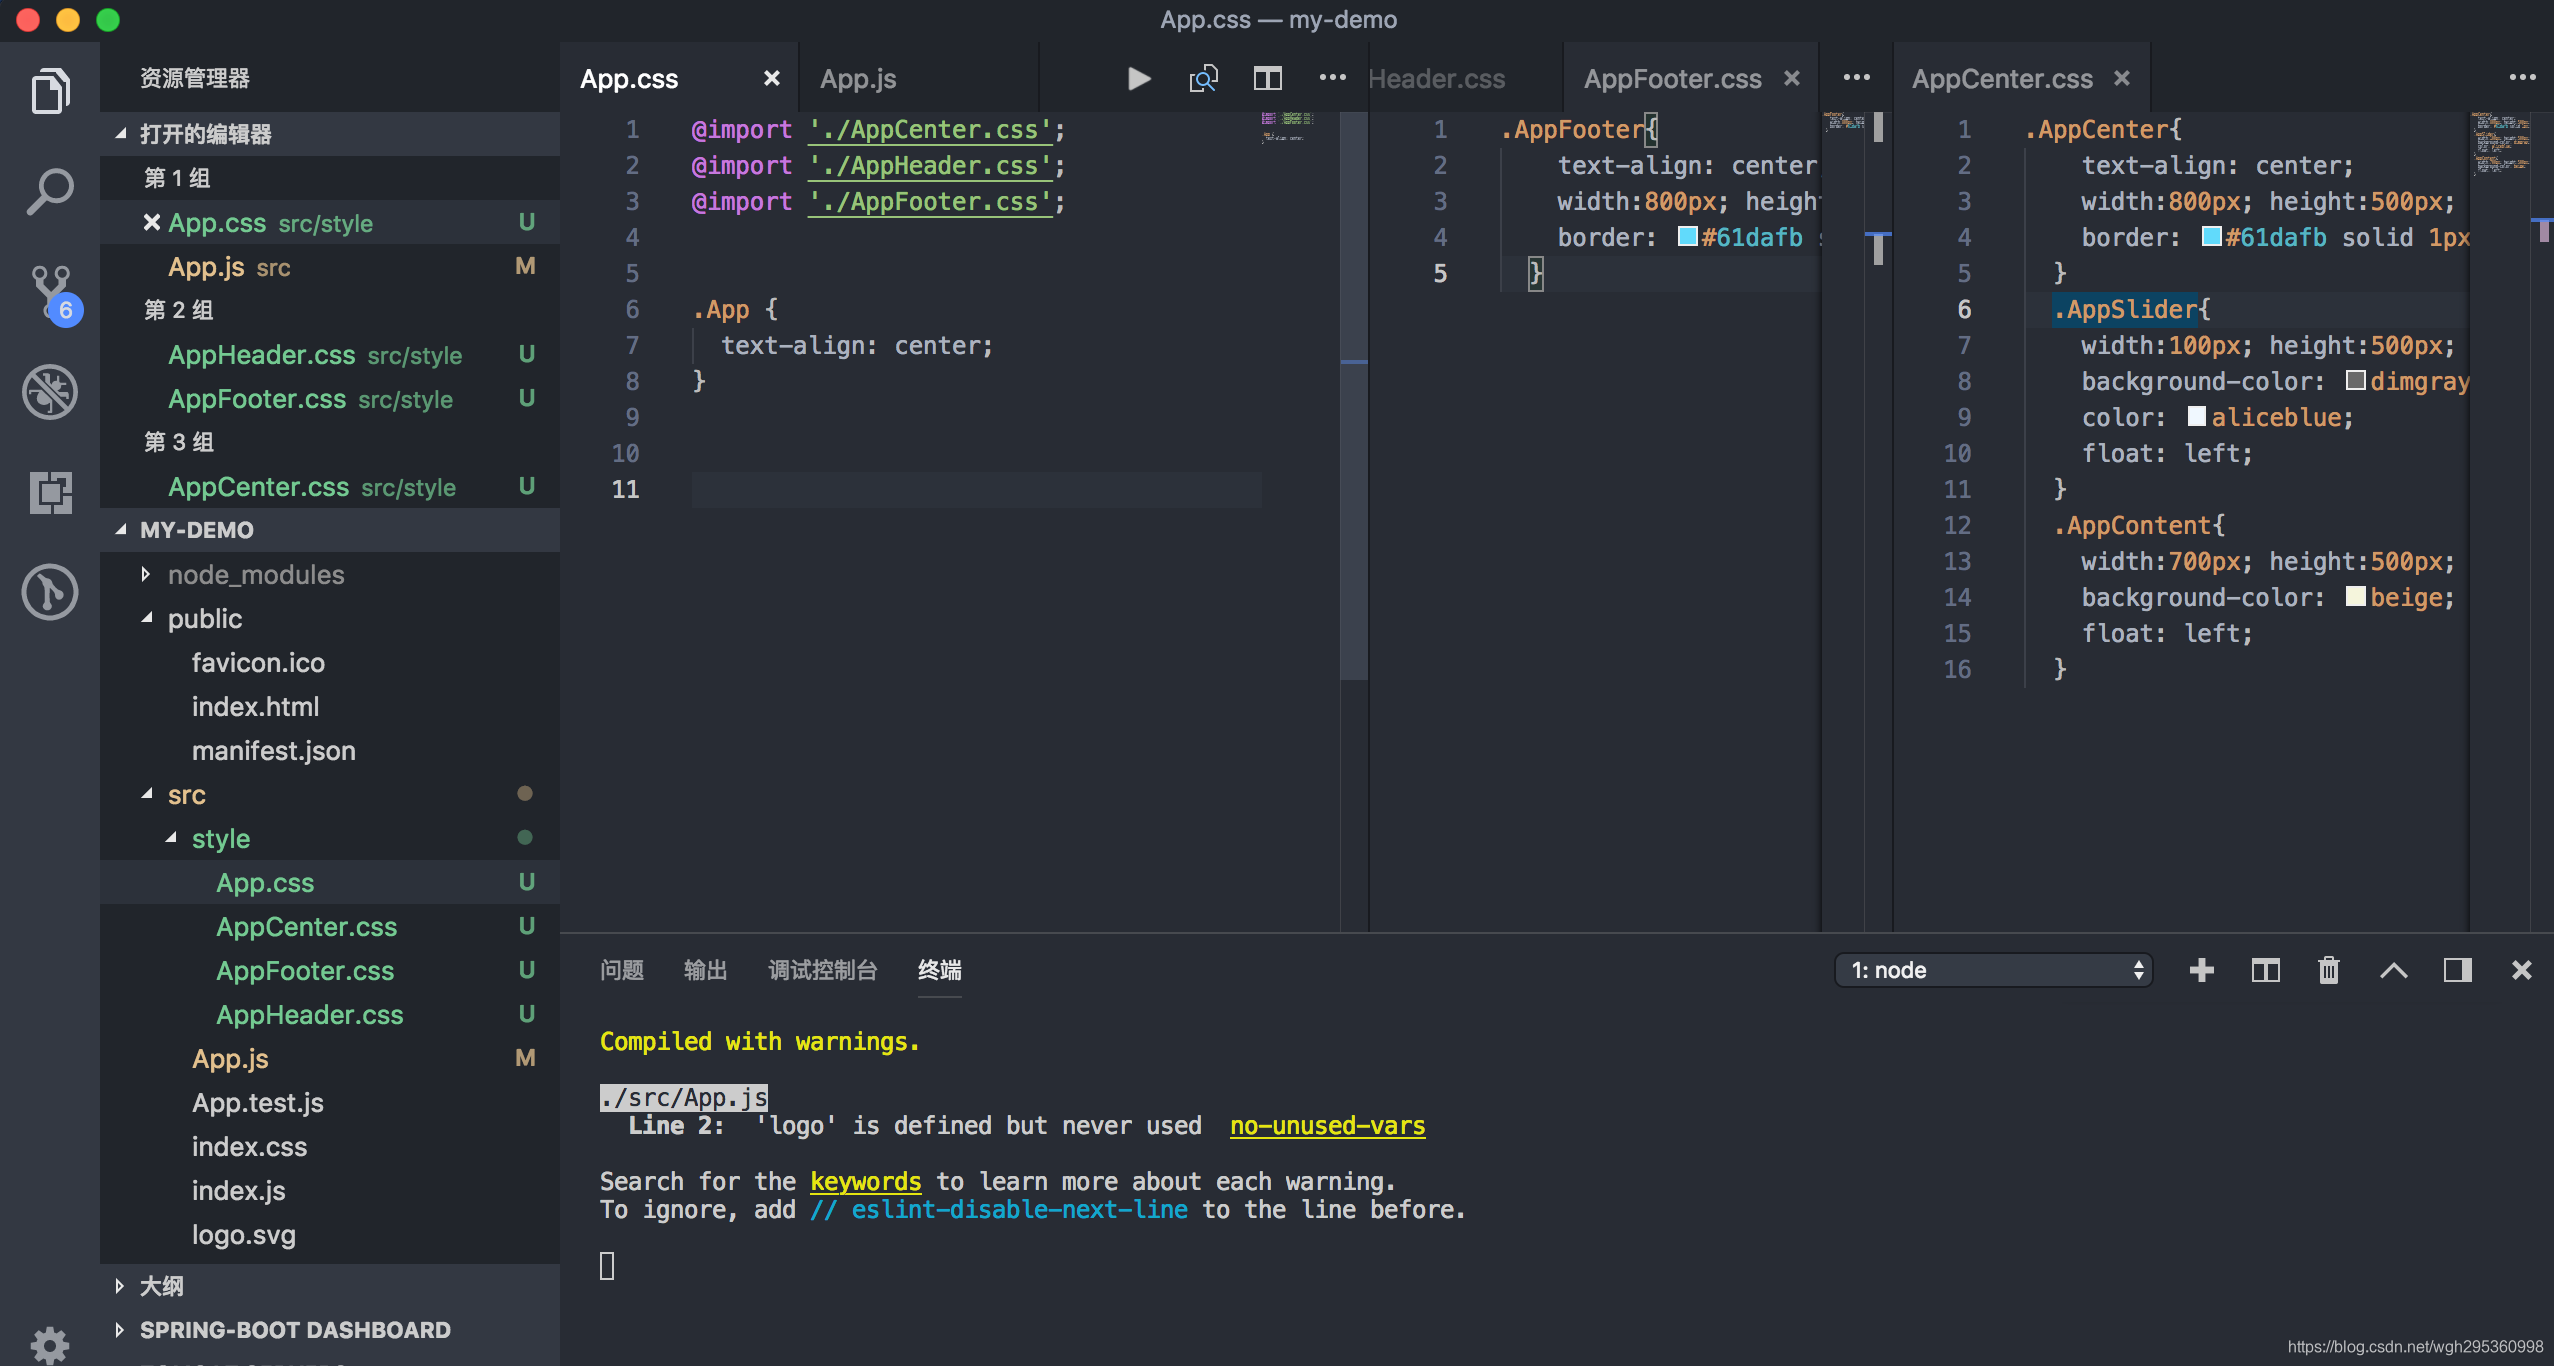The width and height of the screenshot is (2554, 1366).
Task: Open the 调试控制台 debug console tab
Action: (822, 970)
